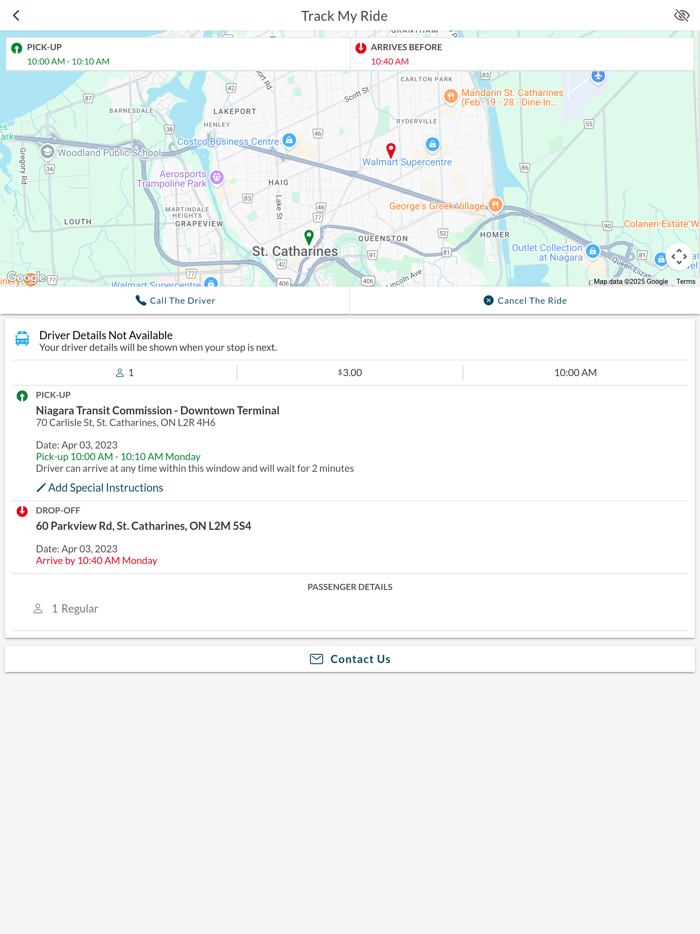Click the red drop-off pin on the map

click(x=391, y=151)
